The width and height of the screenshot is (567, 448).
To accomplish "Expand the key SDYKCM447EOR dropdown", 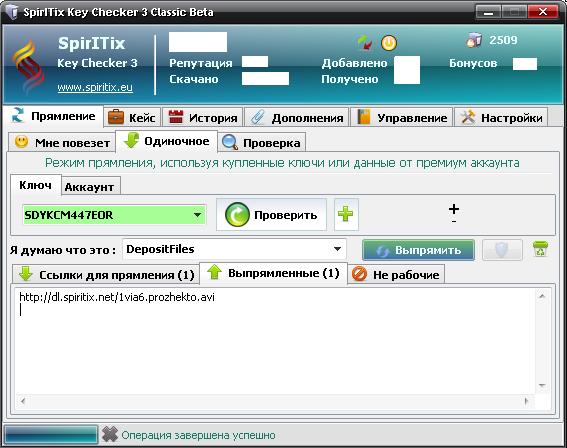I will [x=197, y=215].
